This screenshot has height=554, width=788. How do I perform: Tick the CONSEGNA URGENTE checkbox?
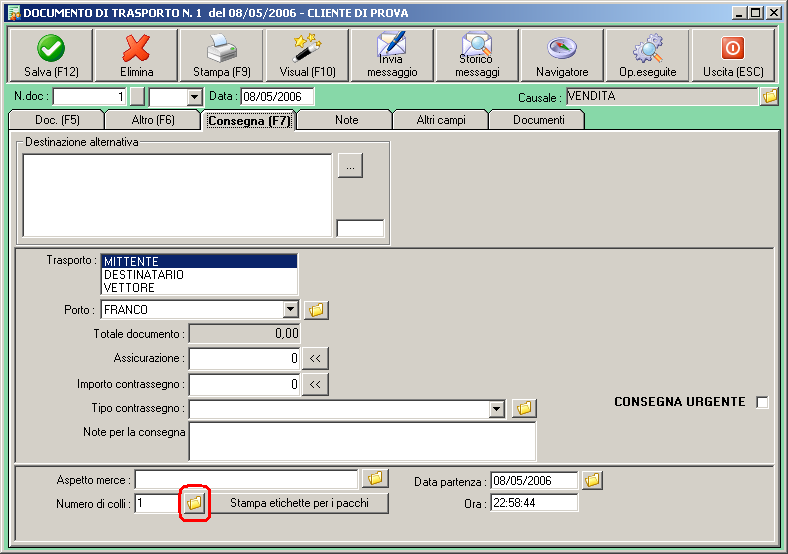click(762, 402)
